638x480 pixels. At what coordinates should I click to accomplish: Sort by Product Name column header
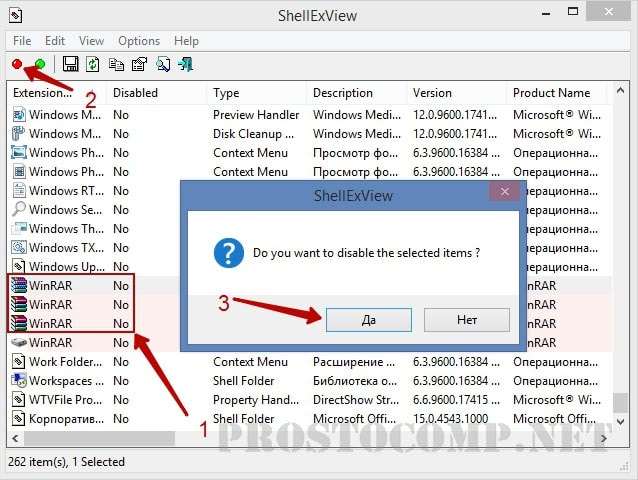point(557,93)
